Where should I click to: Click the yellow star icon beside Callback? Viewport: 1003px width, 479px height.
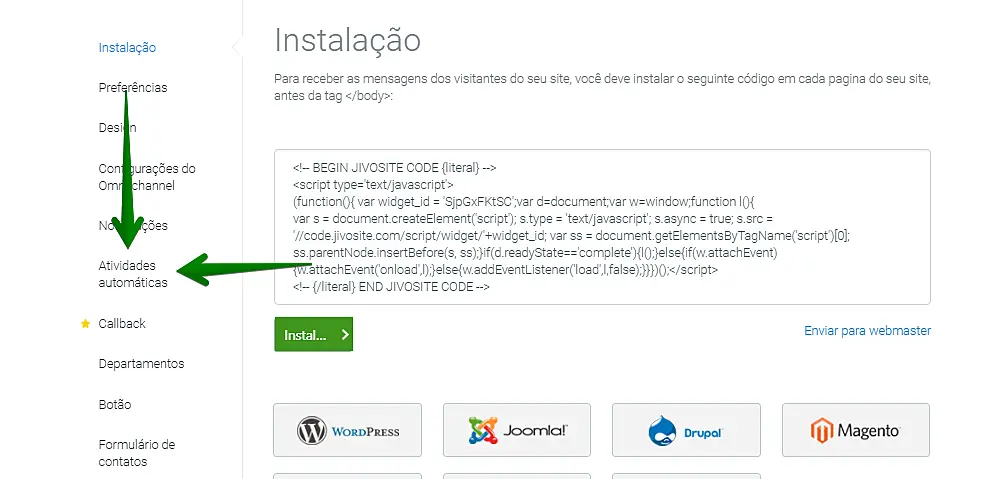tap(85, 324)
